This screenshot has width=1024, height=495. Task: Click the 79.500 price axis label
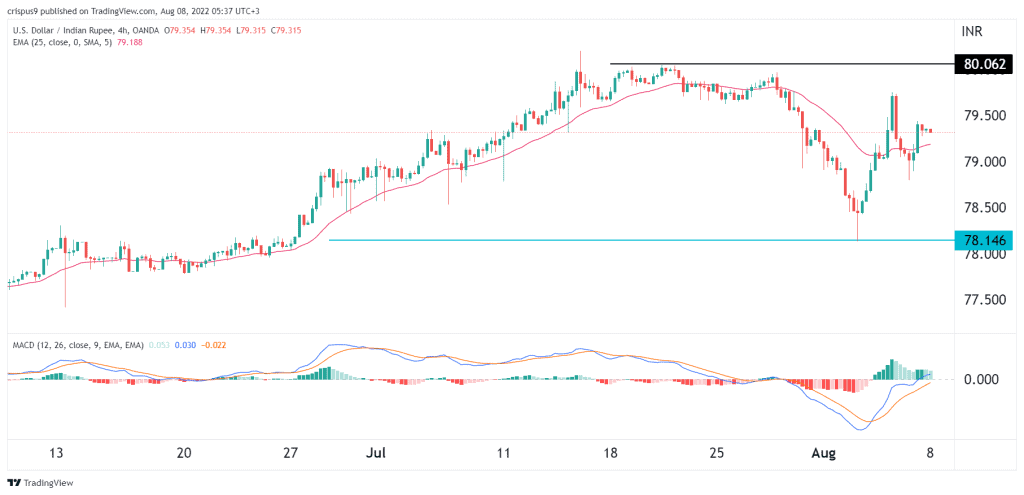pyautogui.click(x=984, y=116)
